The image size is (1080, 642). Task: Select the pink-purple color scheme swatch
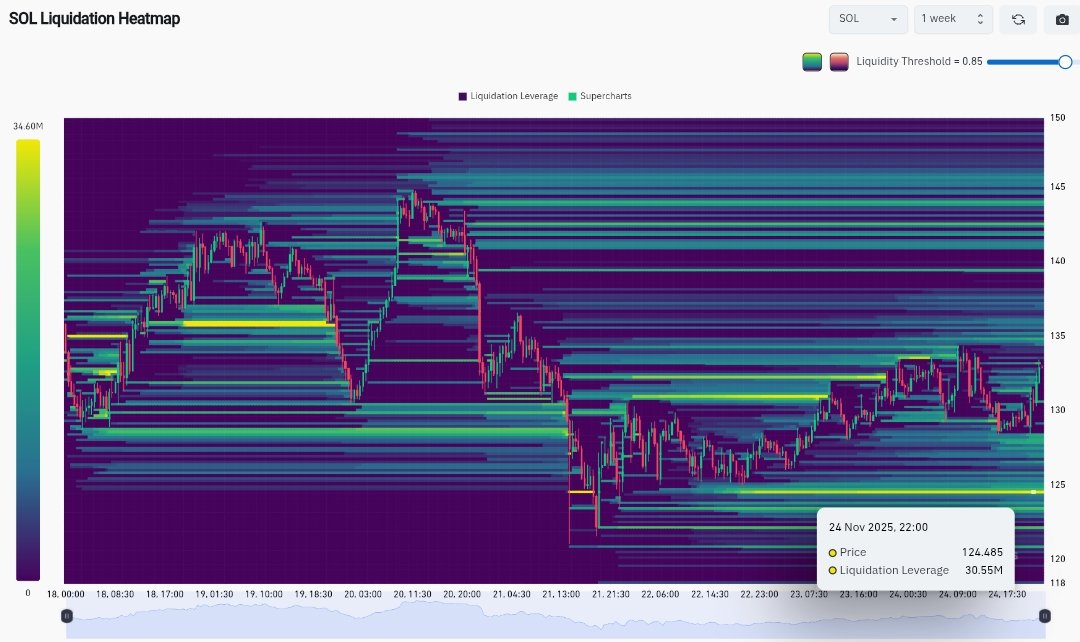click(x=839, y=62)
